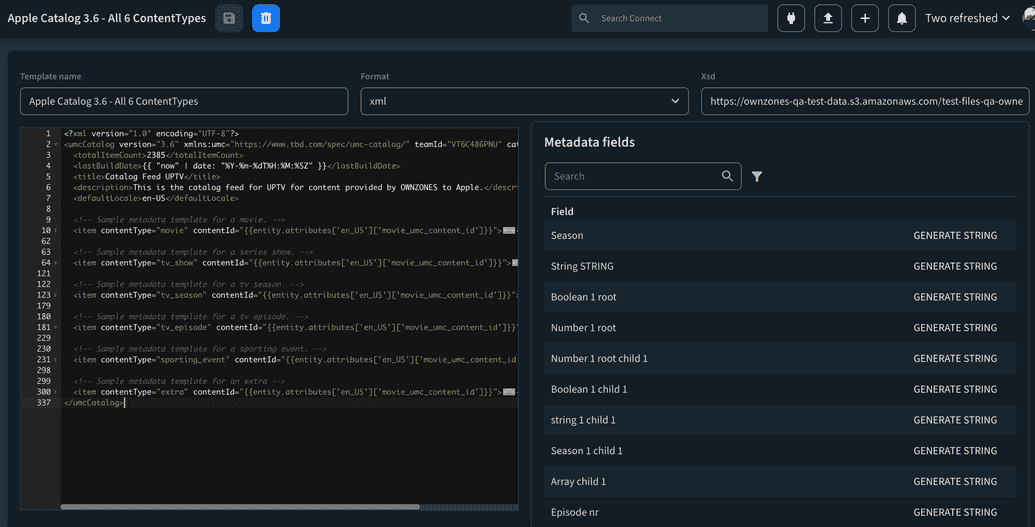1035x527 pixels.
Task: Click GENERATE STRING for Boolean 1 root
Action: click(955, 297)
